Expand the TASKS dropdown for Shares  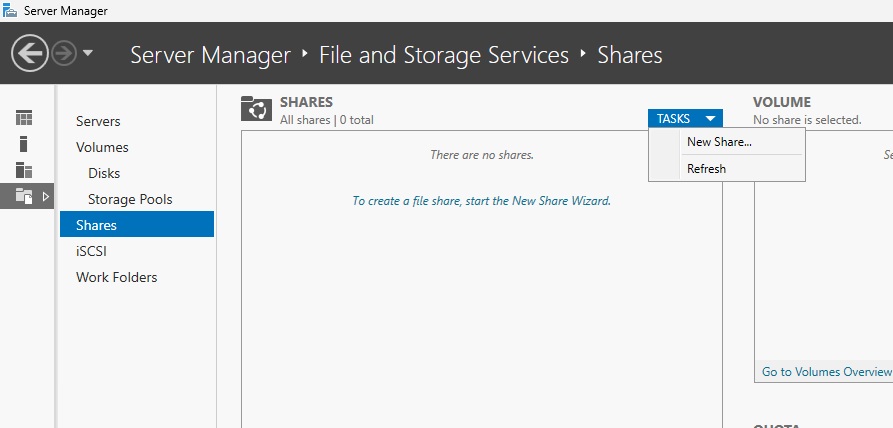(x=685, y=118)
